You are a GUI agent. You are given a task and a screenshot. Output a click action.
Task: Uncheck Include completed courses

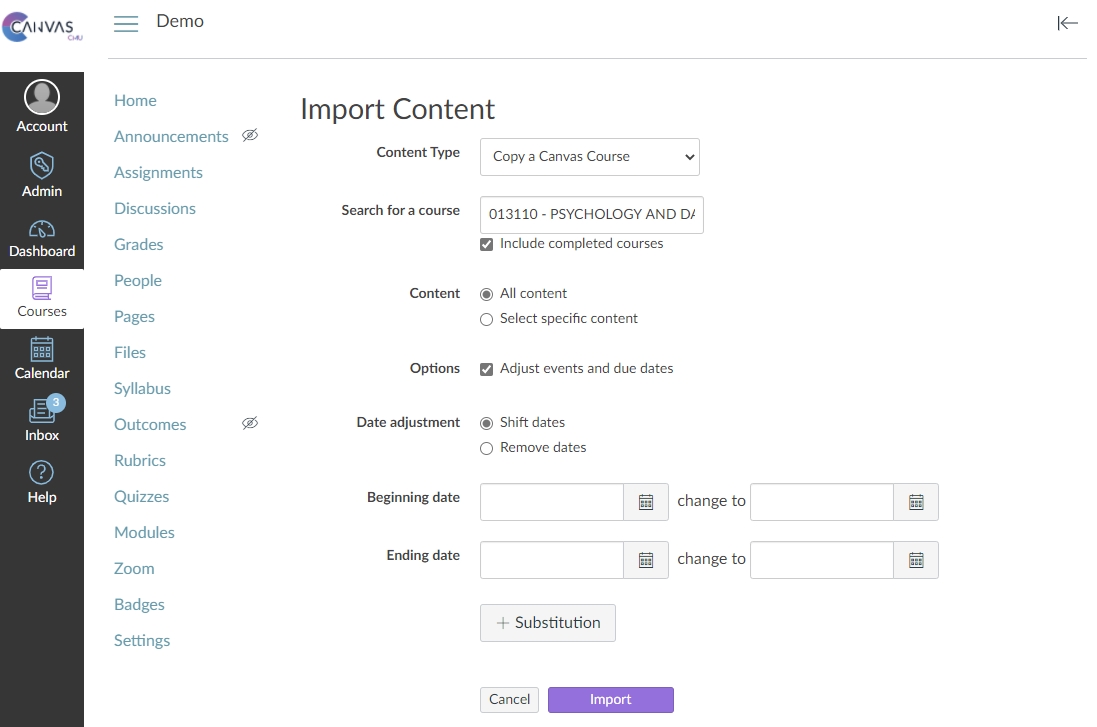pos(487,244)
